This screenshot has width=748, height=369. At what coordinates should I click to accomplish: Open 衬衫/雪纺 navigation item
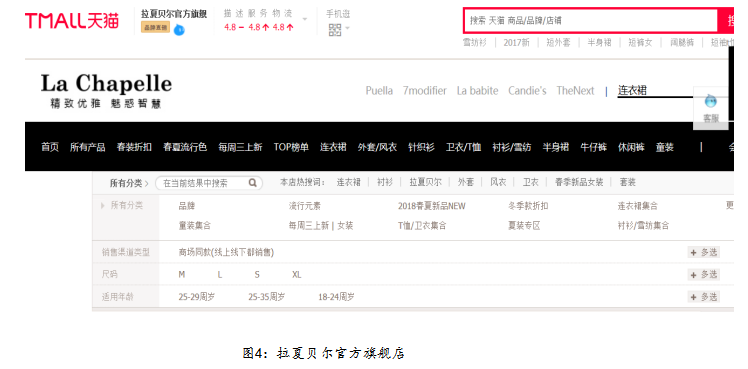tap(512, 147)
